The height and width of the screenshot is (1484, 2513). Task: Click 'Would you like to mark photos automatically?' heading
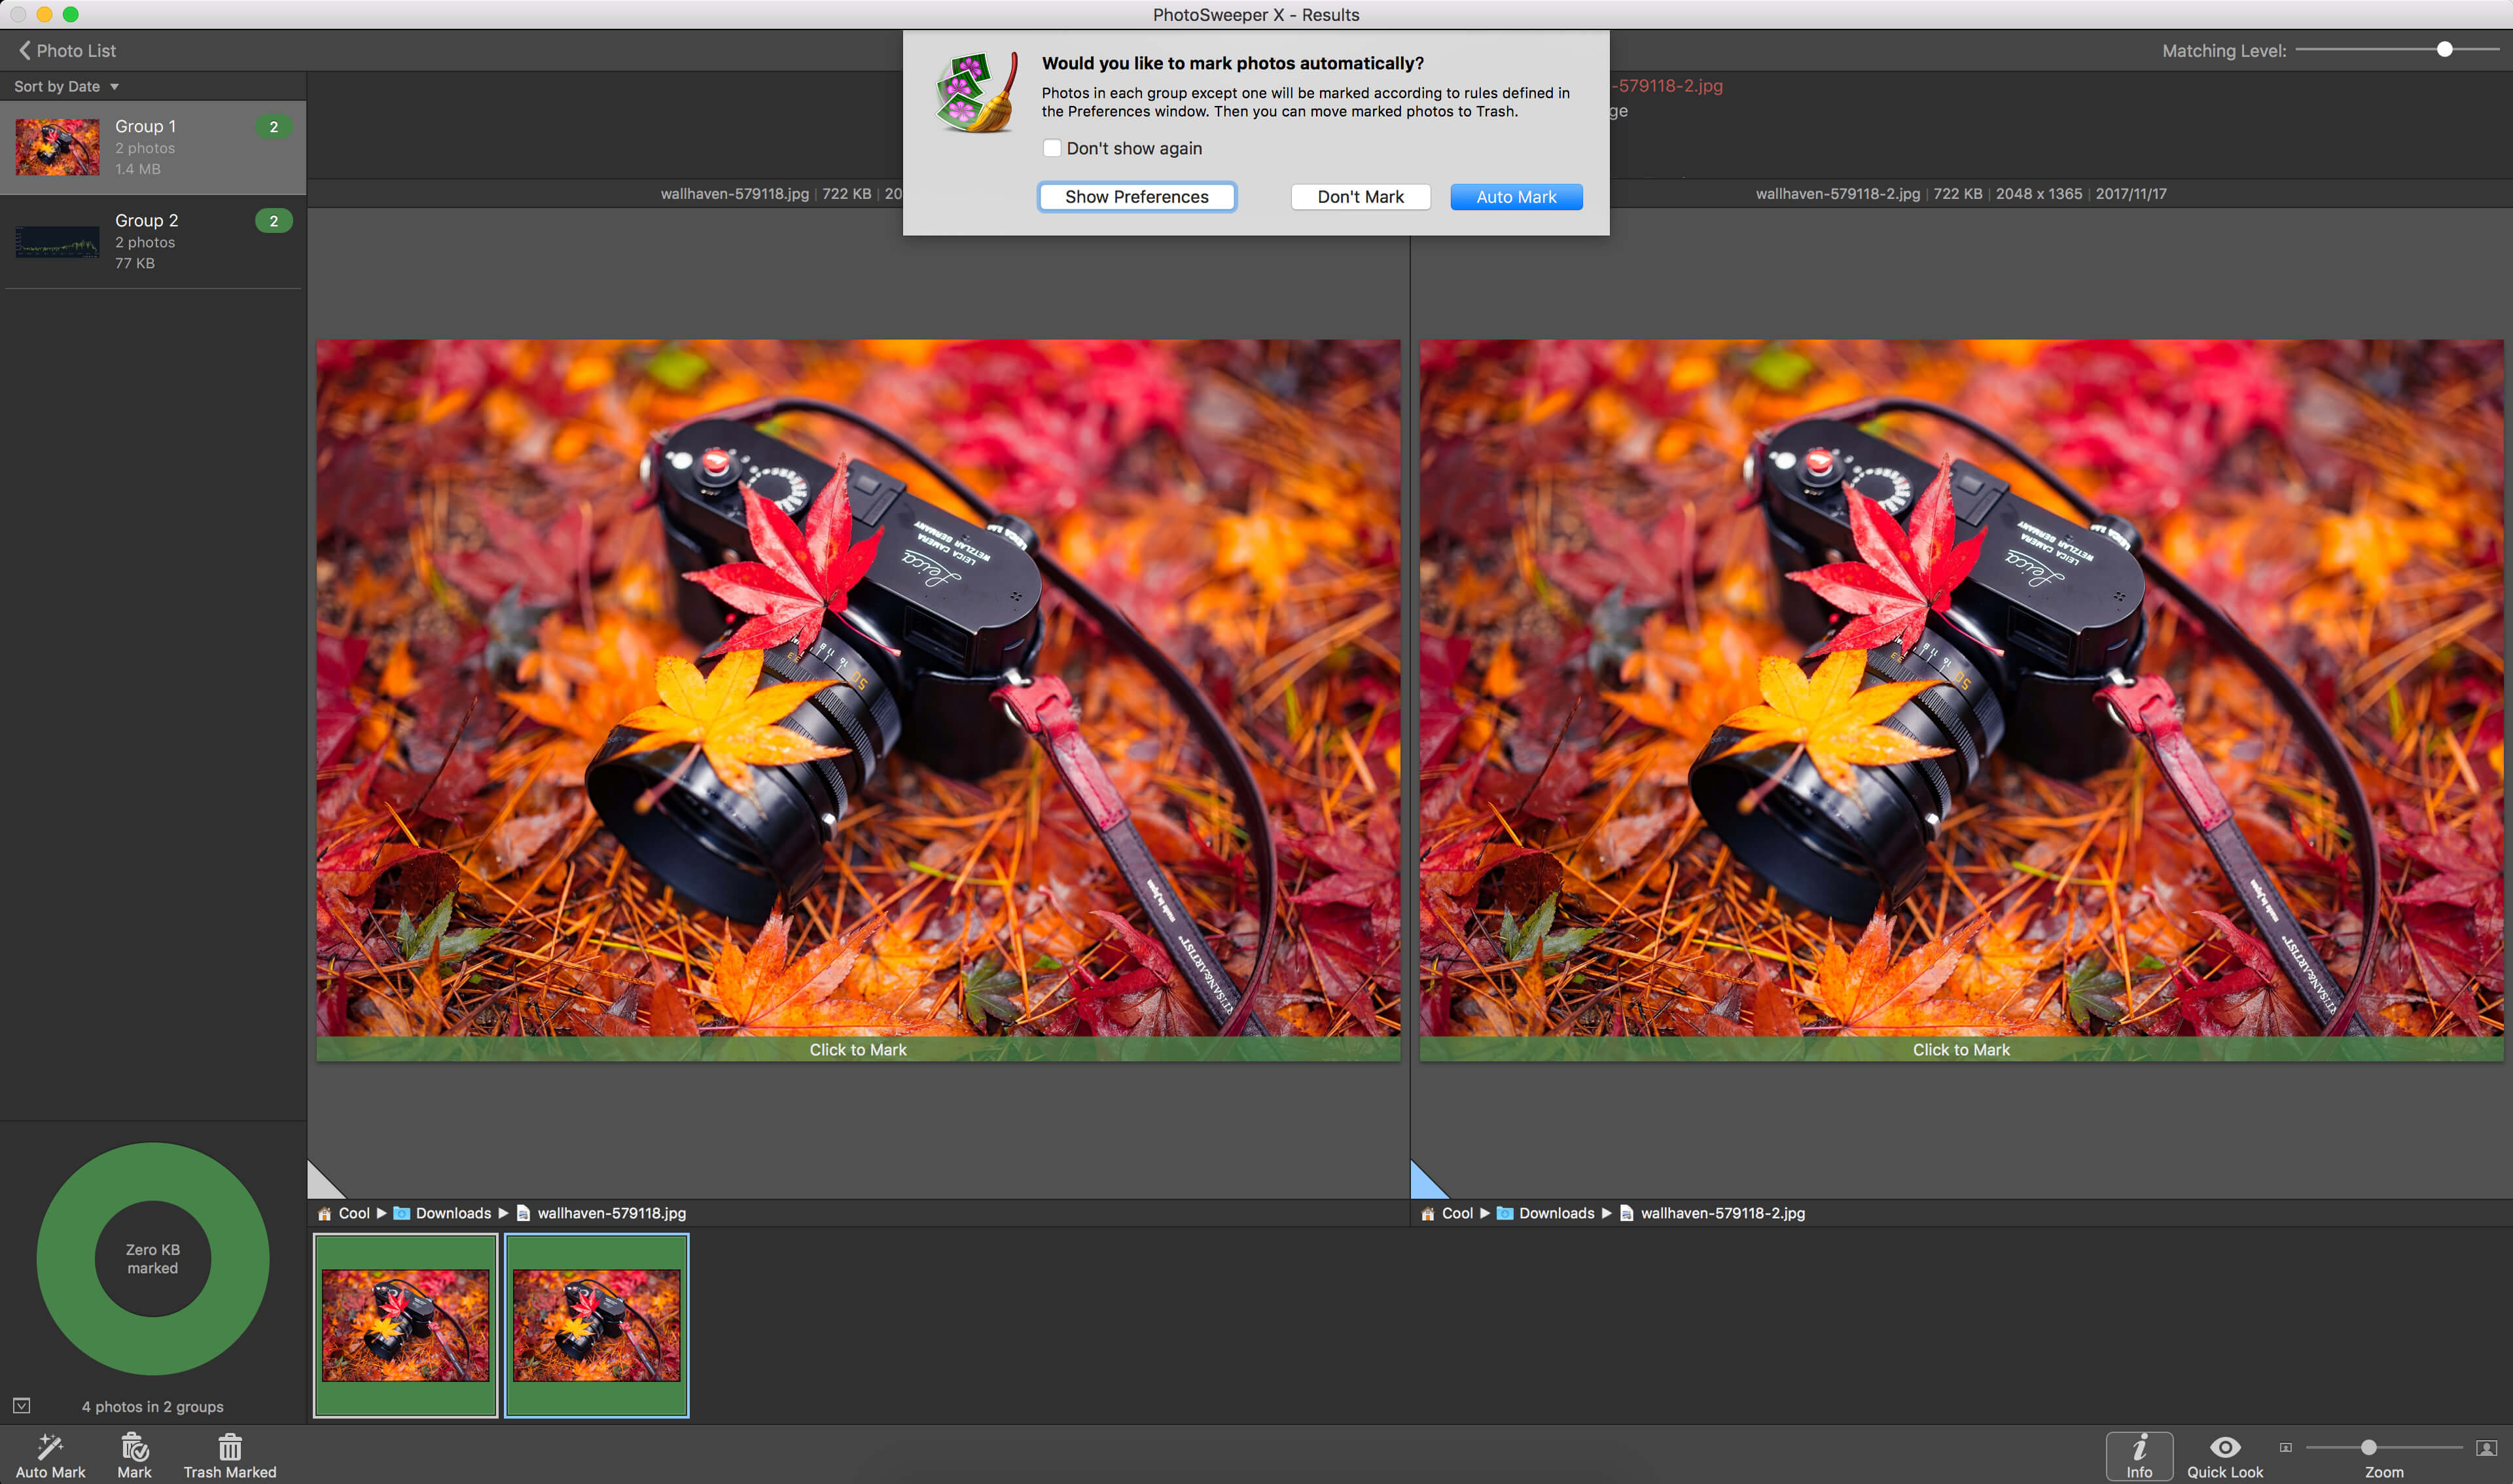pos(1232,63)
